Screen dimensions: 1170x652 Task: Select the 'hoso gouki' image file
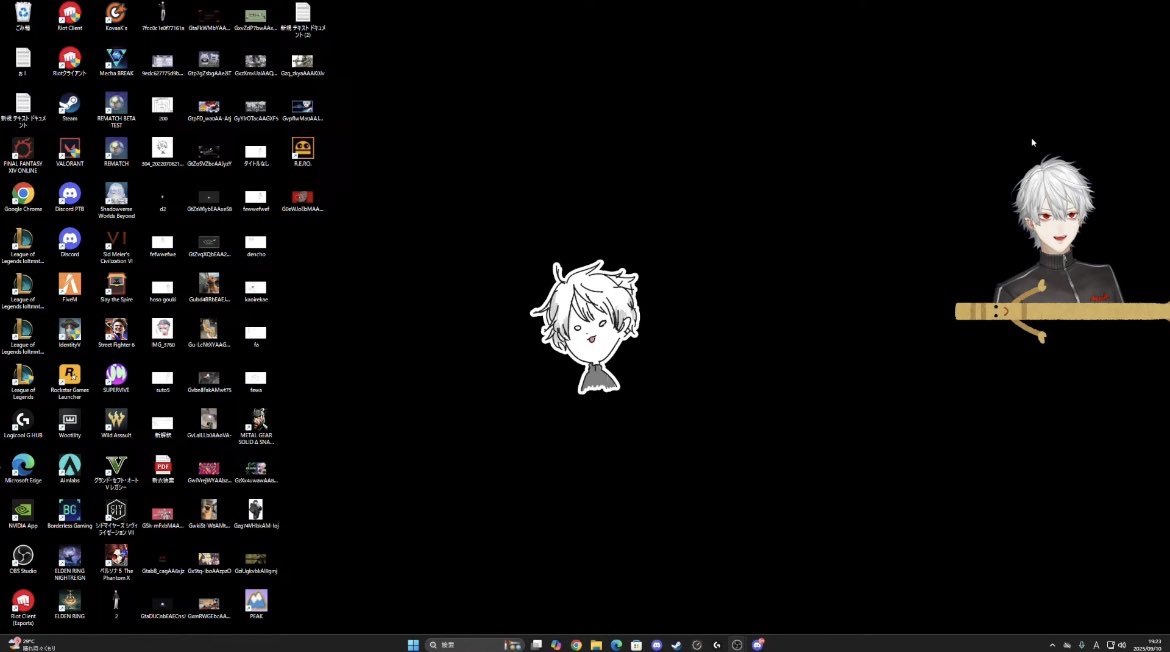point(163,290)
